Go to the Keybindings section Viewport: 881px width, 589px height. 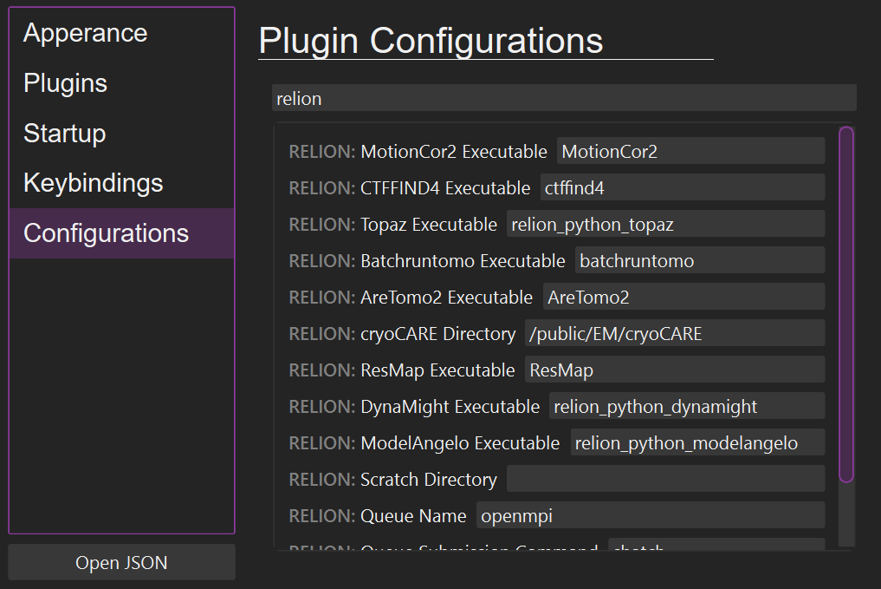click(x=93, y=183)
